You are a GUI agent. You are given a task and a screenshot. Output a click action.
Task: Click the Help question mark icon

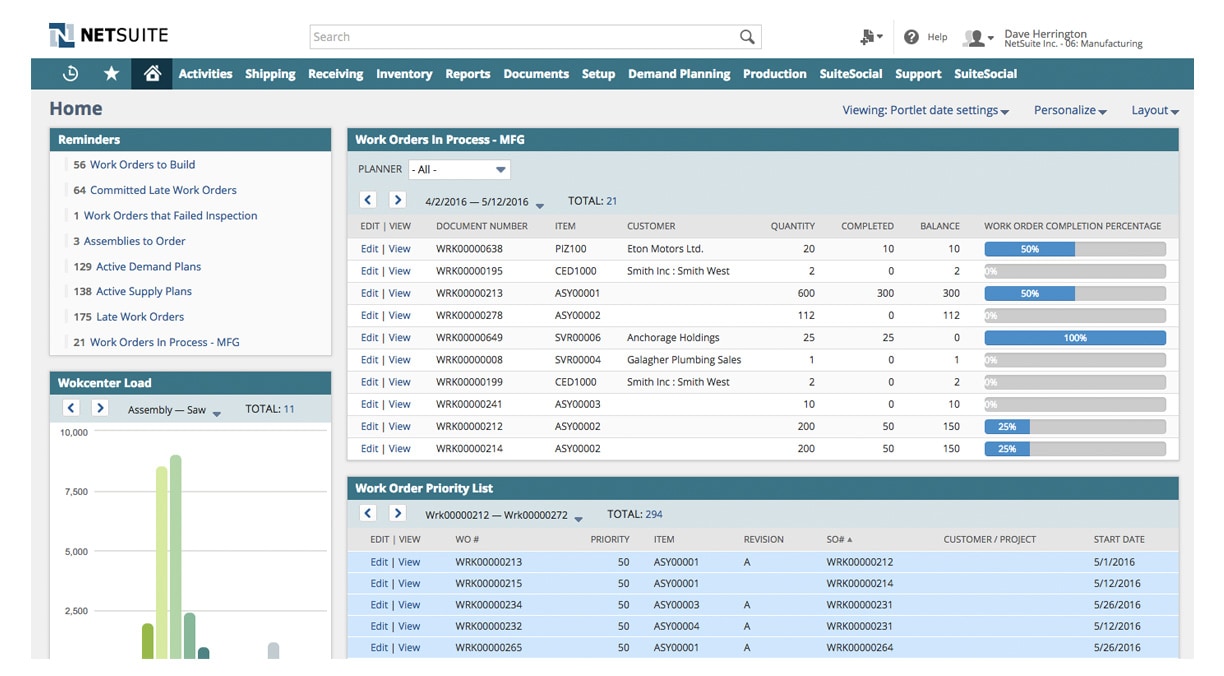[911, 37]
